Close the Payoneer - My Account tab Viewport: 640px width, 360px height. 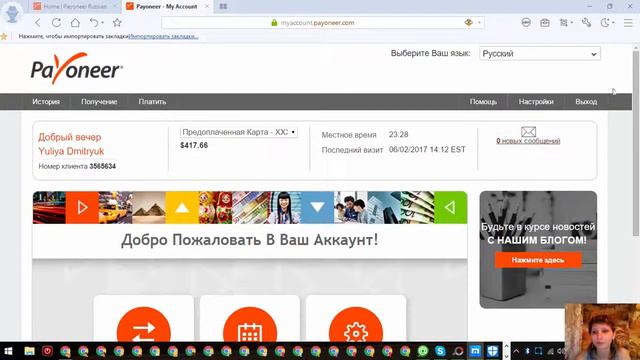click(207, 7)
